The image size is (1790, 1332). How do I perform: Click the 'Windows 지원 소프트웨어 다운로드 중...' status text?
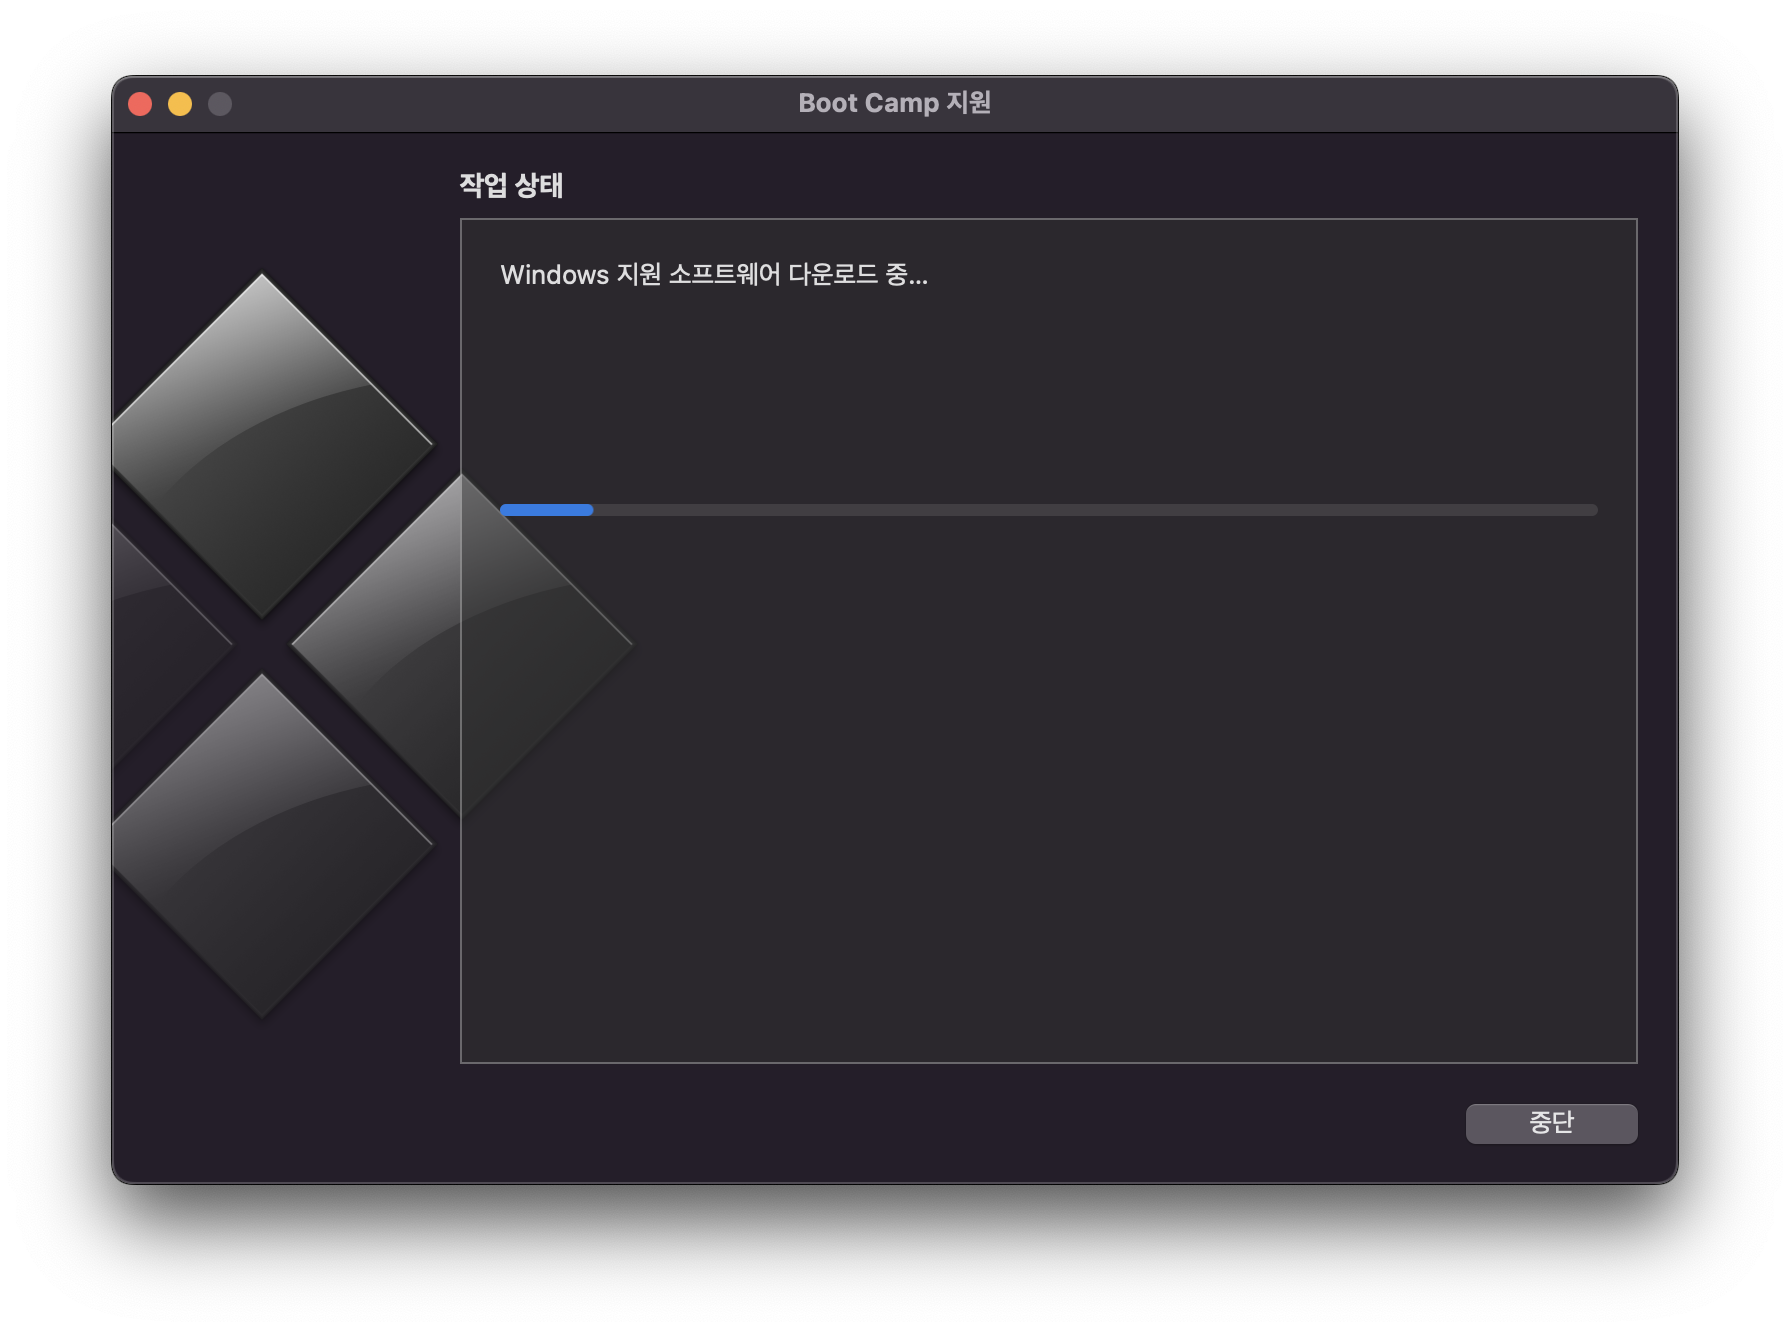(714, 275)
